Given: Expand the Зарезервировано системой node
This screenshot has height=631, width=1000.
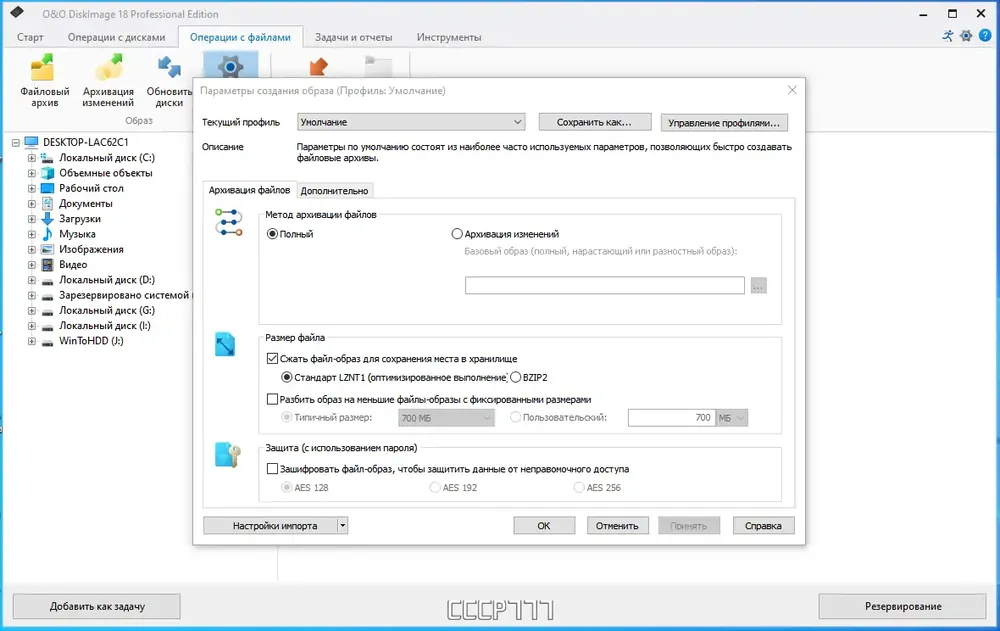Looking at the screenshot, I should click(x=31, y=295).
